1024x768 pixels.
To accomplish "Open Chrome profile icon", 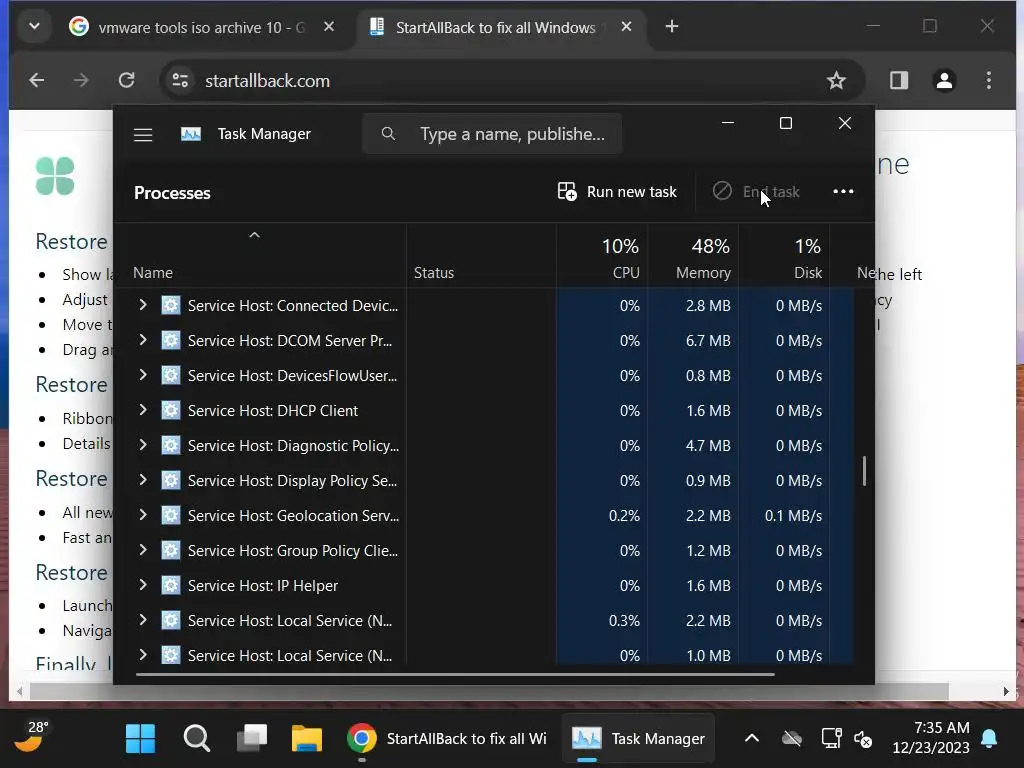I will (x=944, y=80).
